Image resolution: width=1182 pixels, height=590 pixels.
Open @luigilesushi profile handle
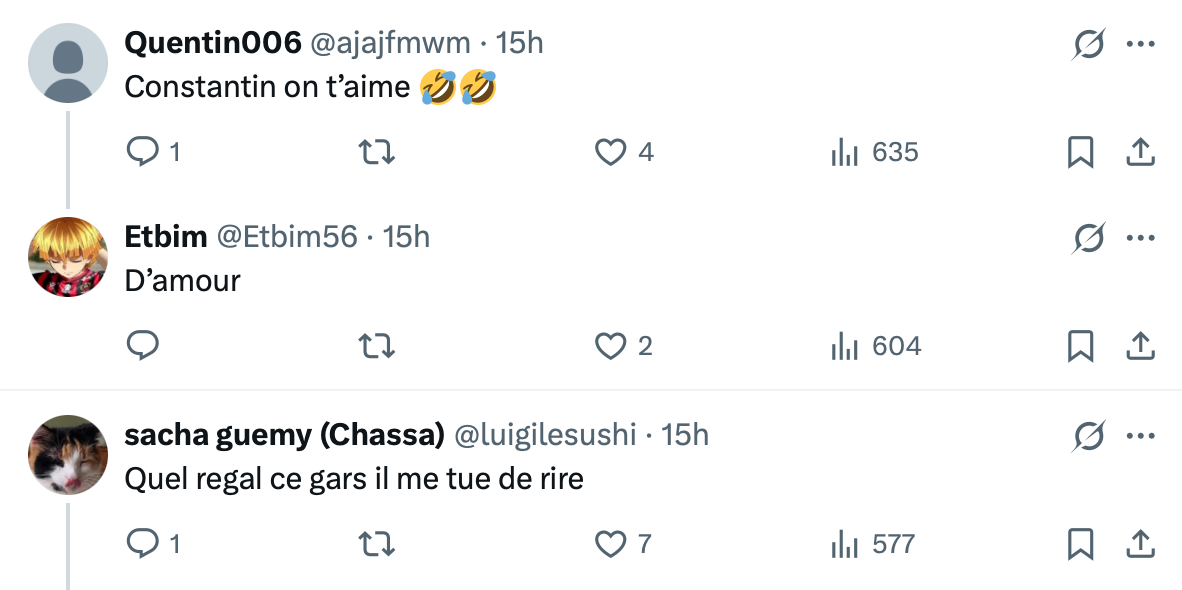point(545,435)
